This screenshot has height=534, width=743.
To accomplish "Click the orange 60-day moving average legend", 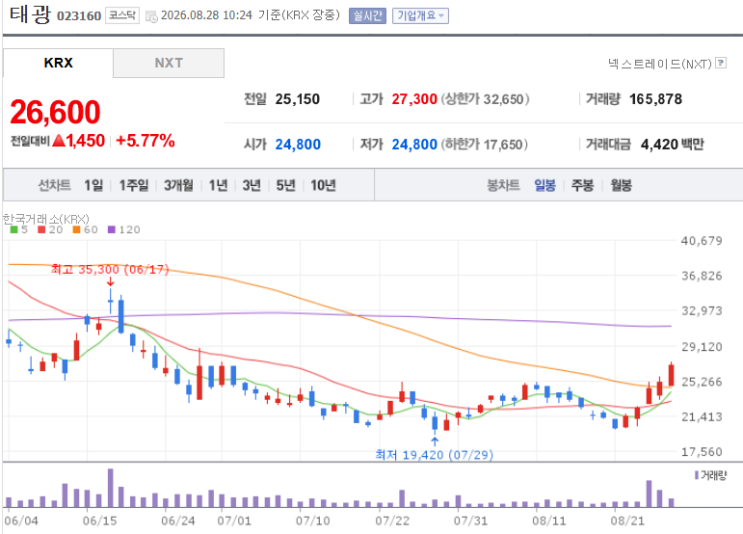I will click(85, 230).
